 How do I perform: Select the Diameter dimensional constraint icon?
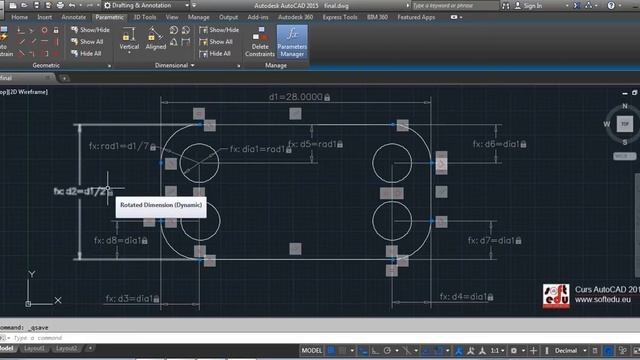(186, 30)
